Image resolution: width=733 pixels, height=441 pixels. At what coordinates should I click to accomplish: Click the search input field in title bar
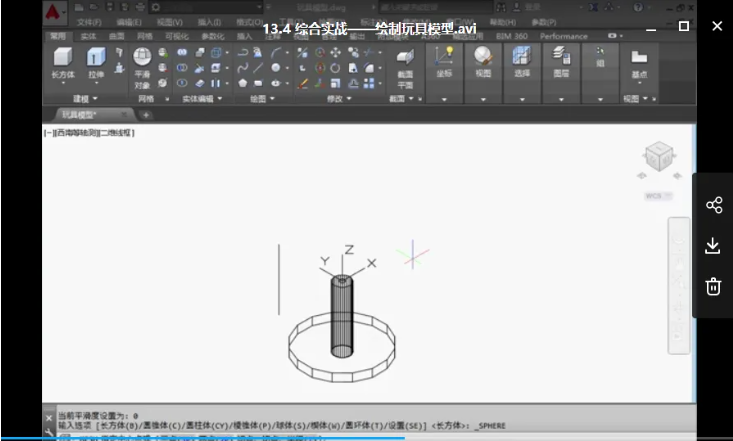click(435, 7)
